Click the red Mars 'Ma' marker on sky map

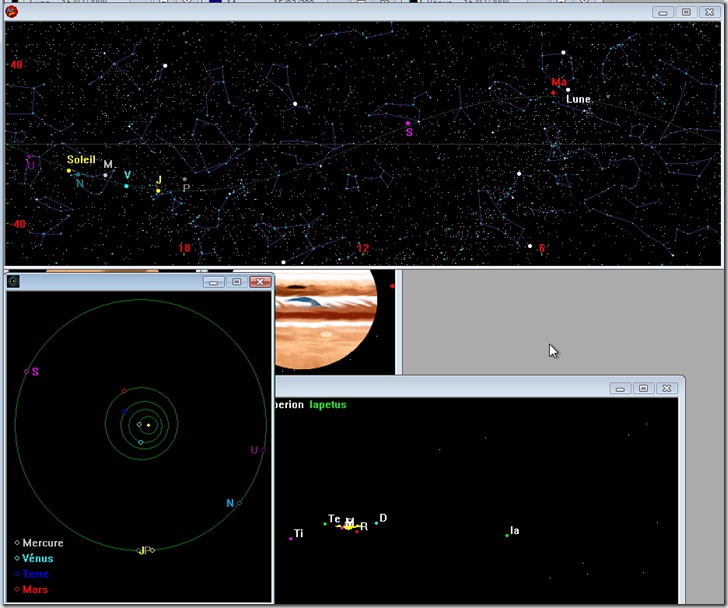(x=553, y=92)
